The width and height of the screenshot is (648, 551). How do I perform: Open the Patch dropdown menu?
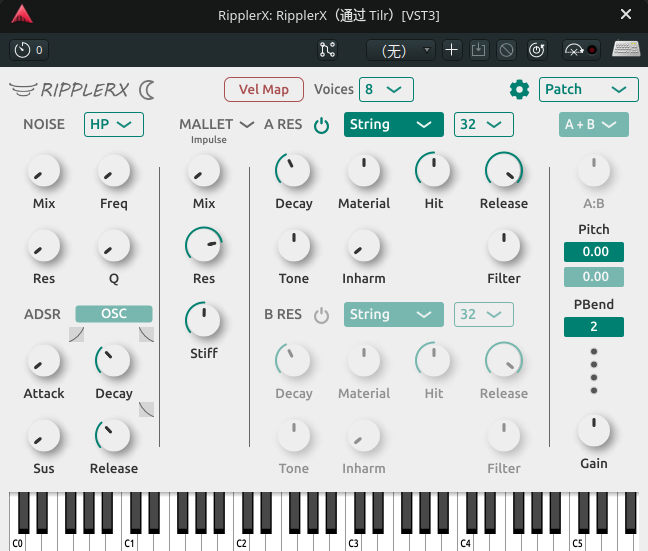tap(588, 89)
